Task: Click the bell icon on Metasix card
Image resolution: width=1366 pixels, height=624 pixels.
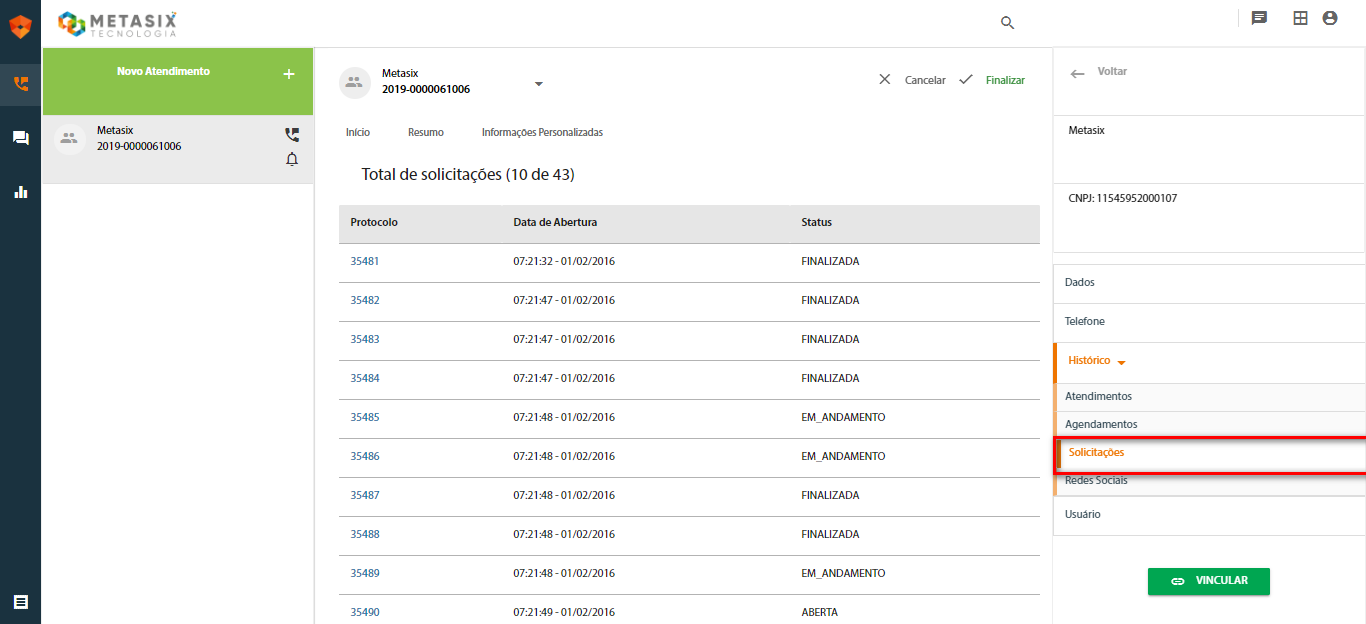Action: tap(292, 159)
